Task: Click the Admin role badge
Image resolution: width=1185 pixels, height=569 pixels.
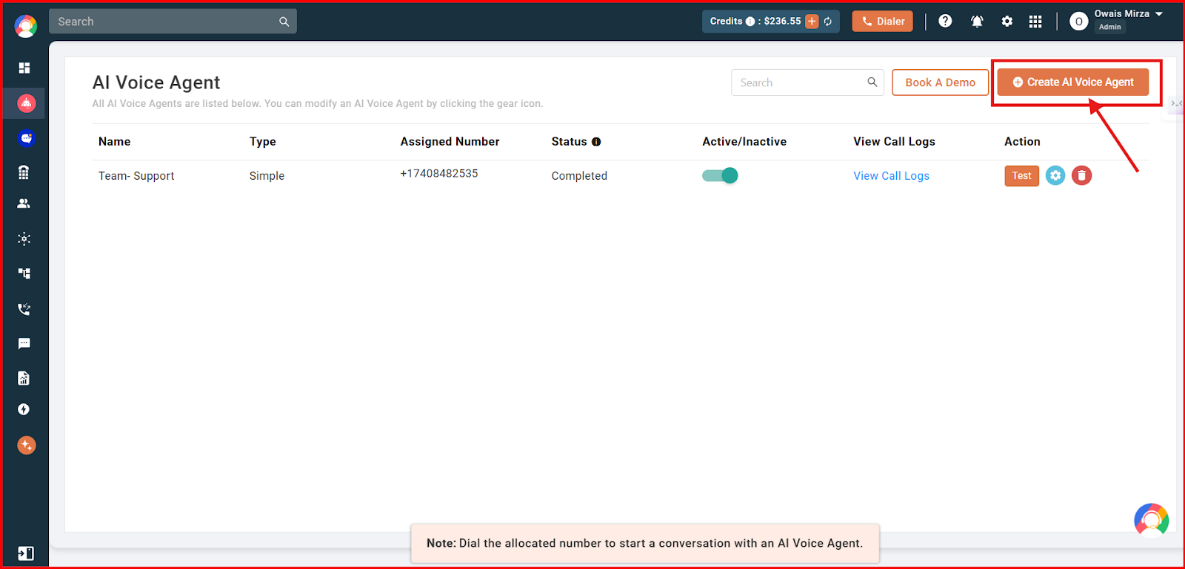Action: coord(1110,26)
